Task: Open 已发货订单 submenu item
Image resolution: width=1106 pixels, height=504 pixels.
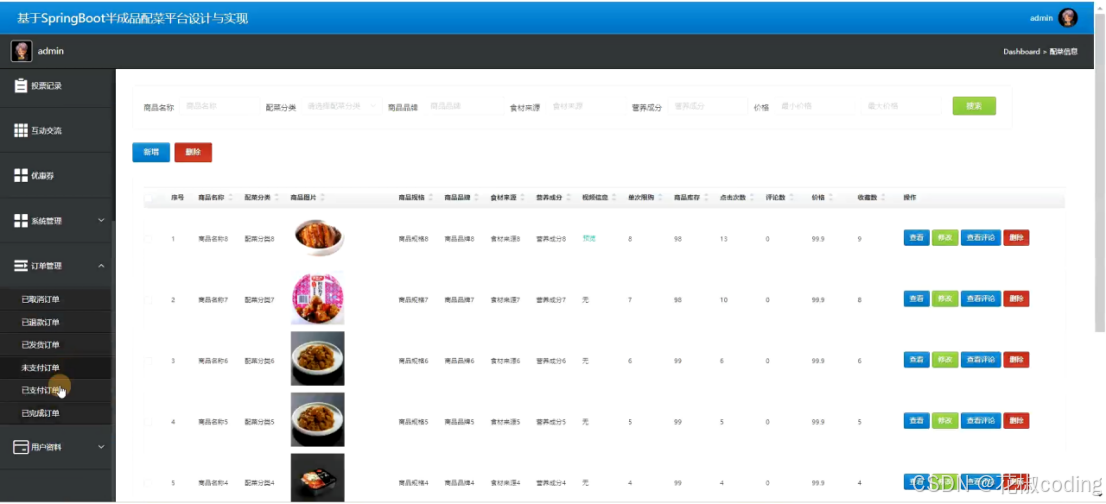Action: pos(56,345)
